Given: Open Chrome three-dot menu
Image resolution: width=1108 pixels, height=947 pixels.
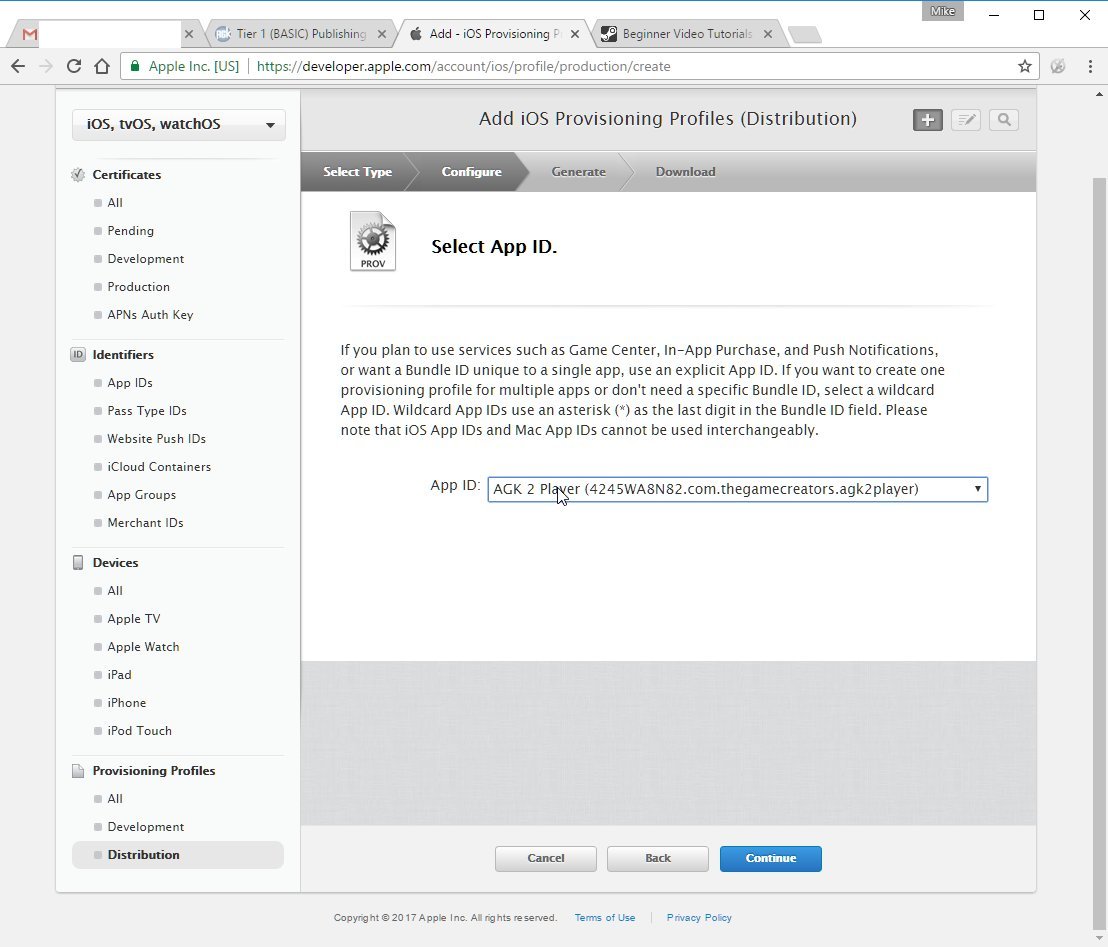Looking at the screenshot, I should 1090,66.
